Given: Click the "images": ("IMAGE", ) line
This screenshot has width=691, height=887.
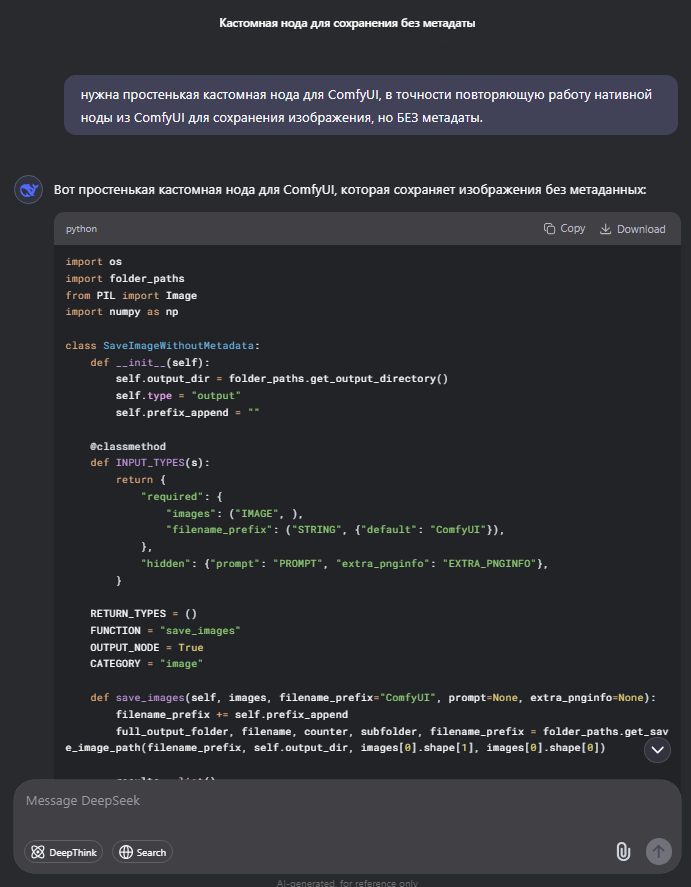Looking at the screenshot, I should pos(235,514).
